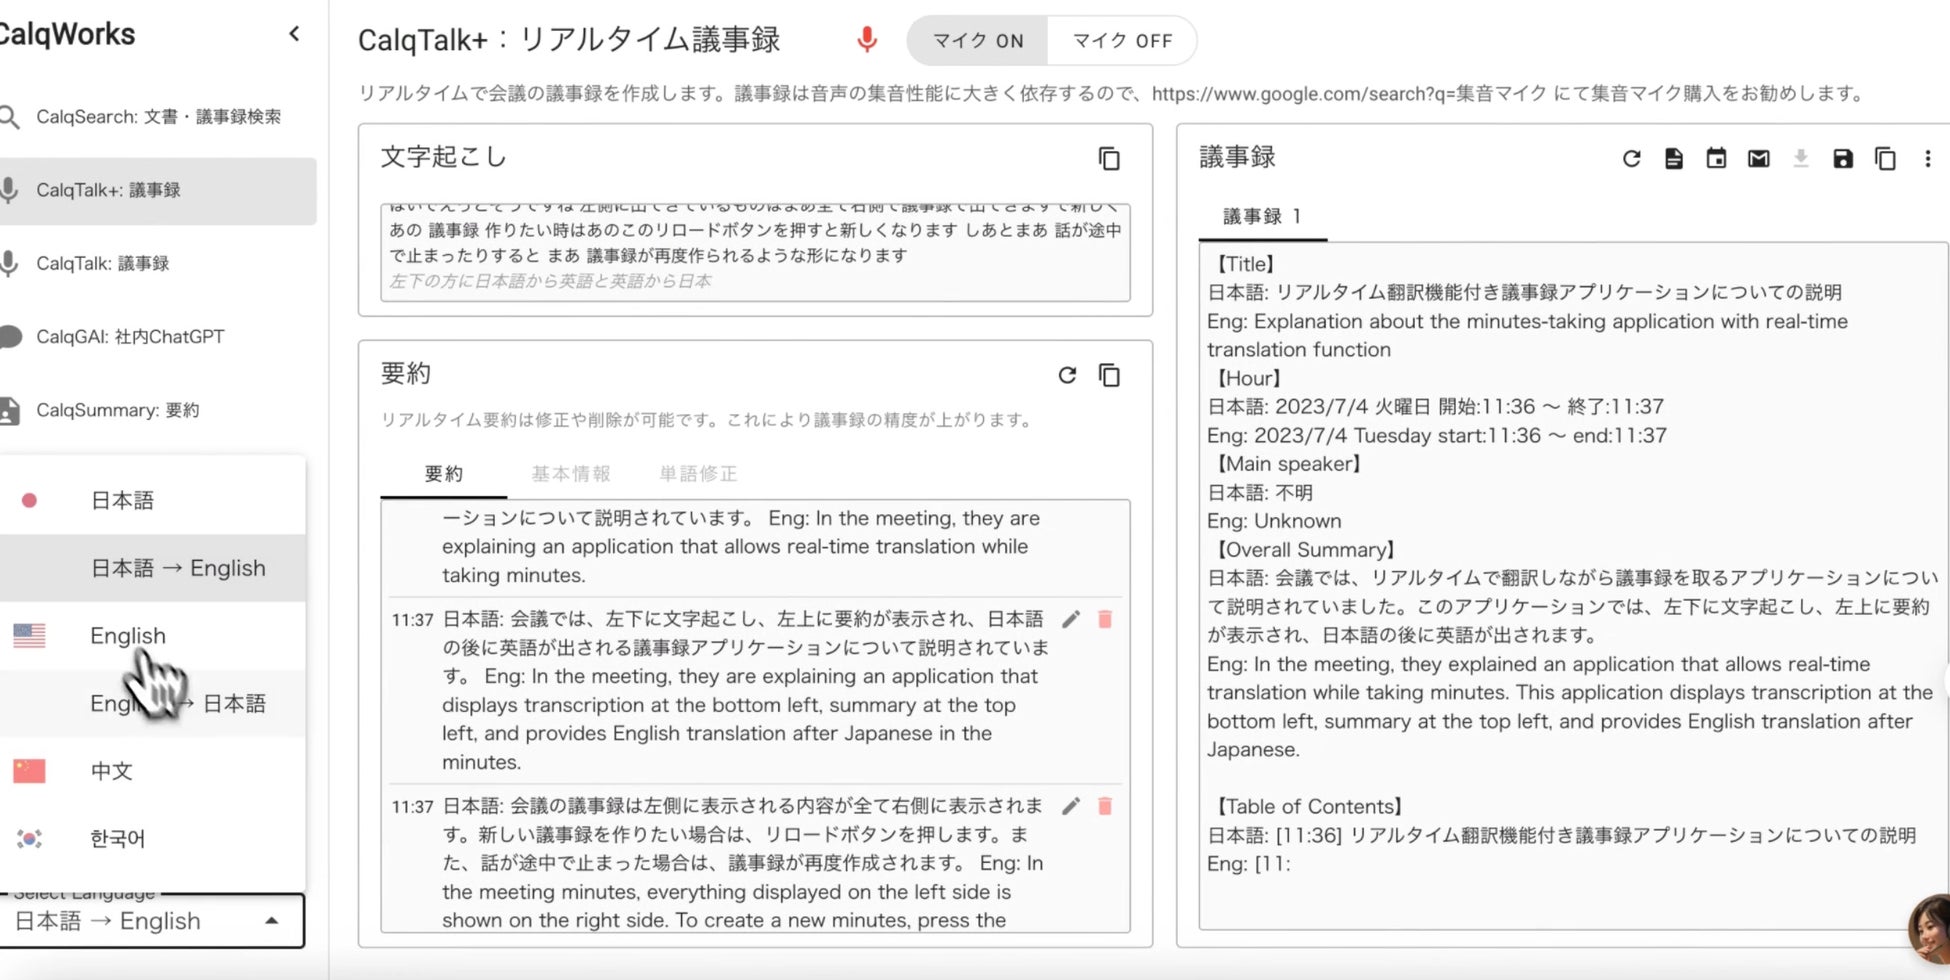
Task: Choose English → 日本語 translation option
Action: coord(153,703)
